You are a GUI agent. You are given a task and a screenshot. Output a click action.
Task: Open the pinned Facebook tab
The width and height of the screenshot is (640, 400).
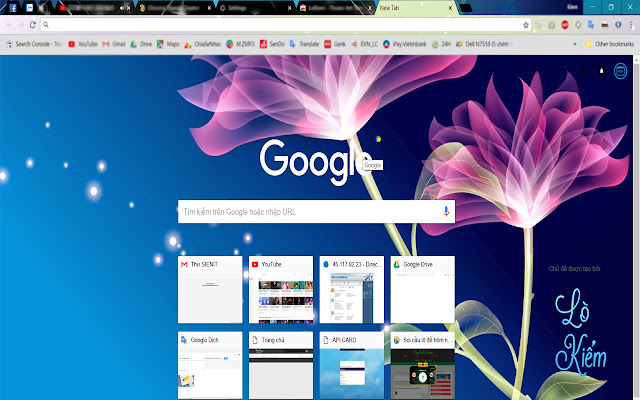pyautogui.click(x=13, y=8)
